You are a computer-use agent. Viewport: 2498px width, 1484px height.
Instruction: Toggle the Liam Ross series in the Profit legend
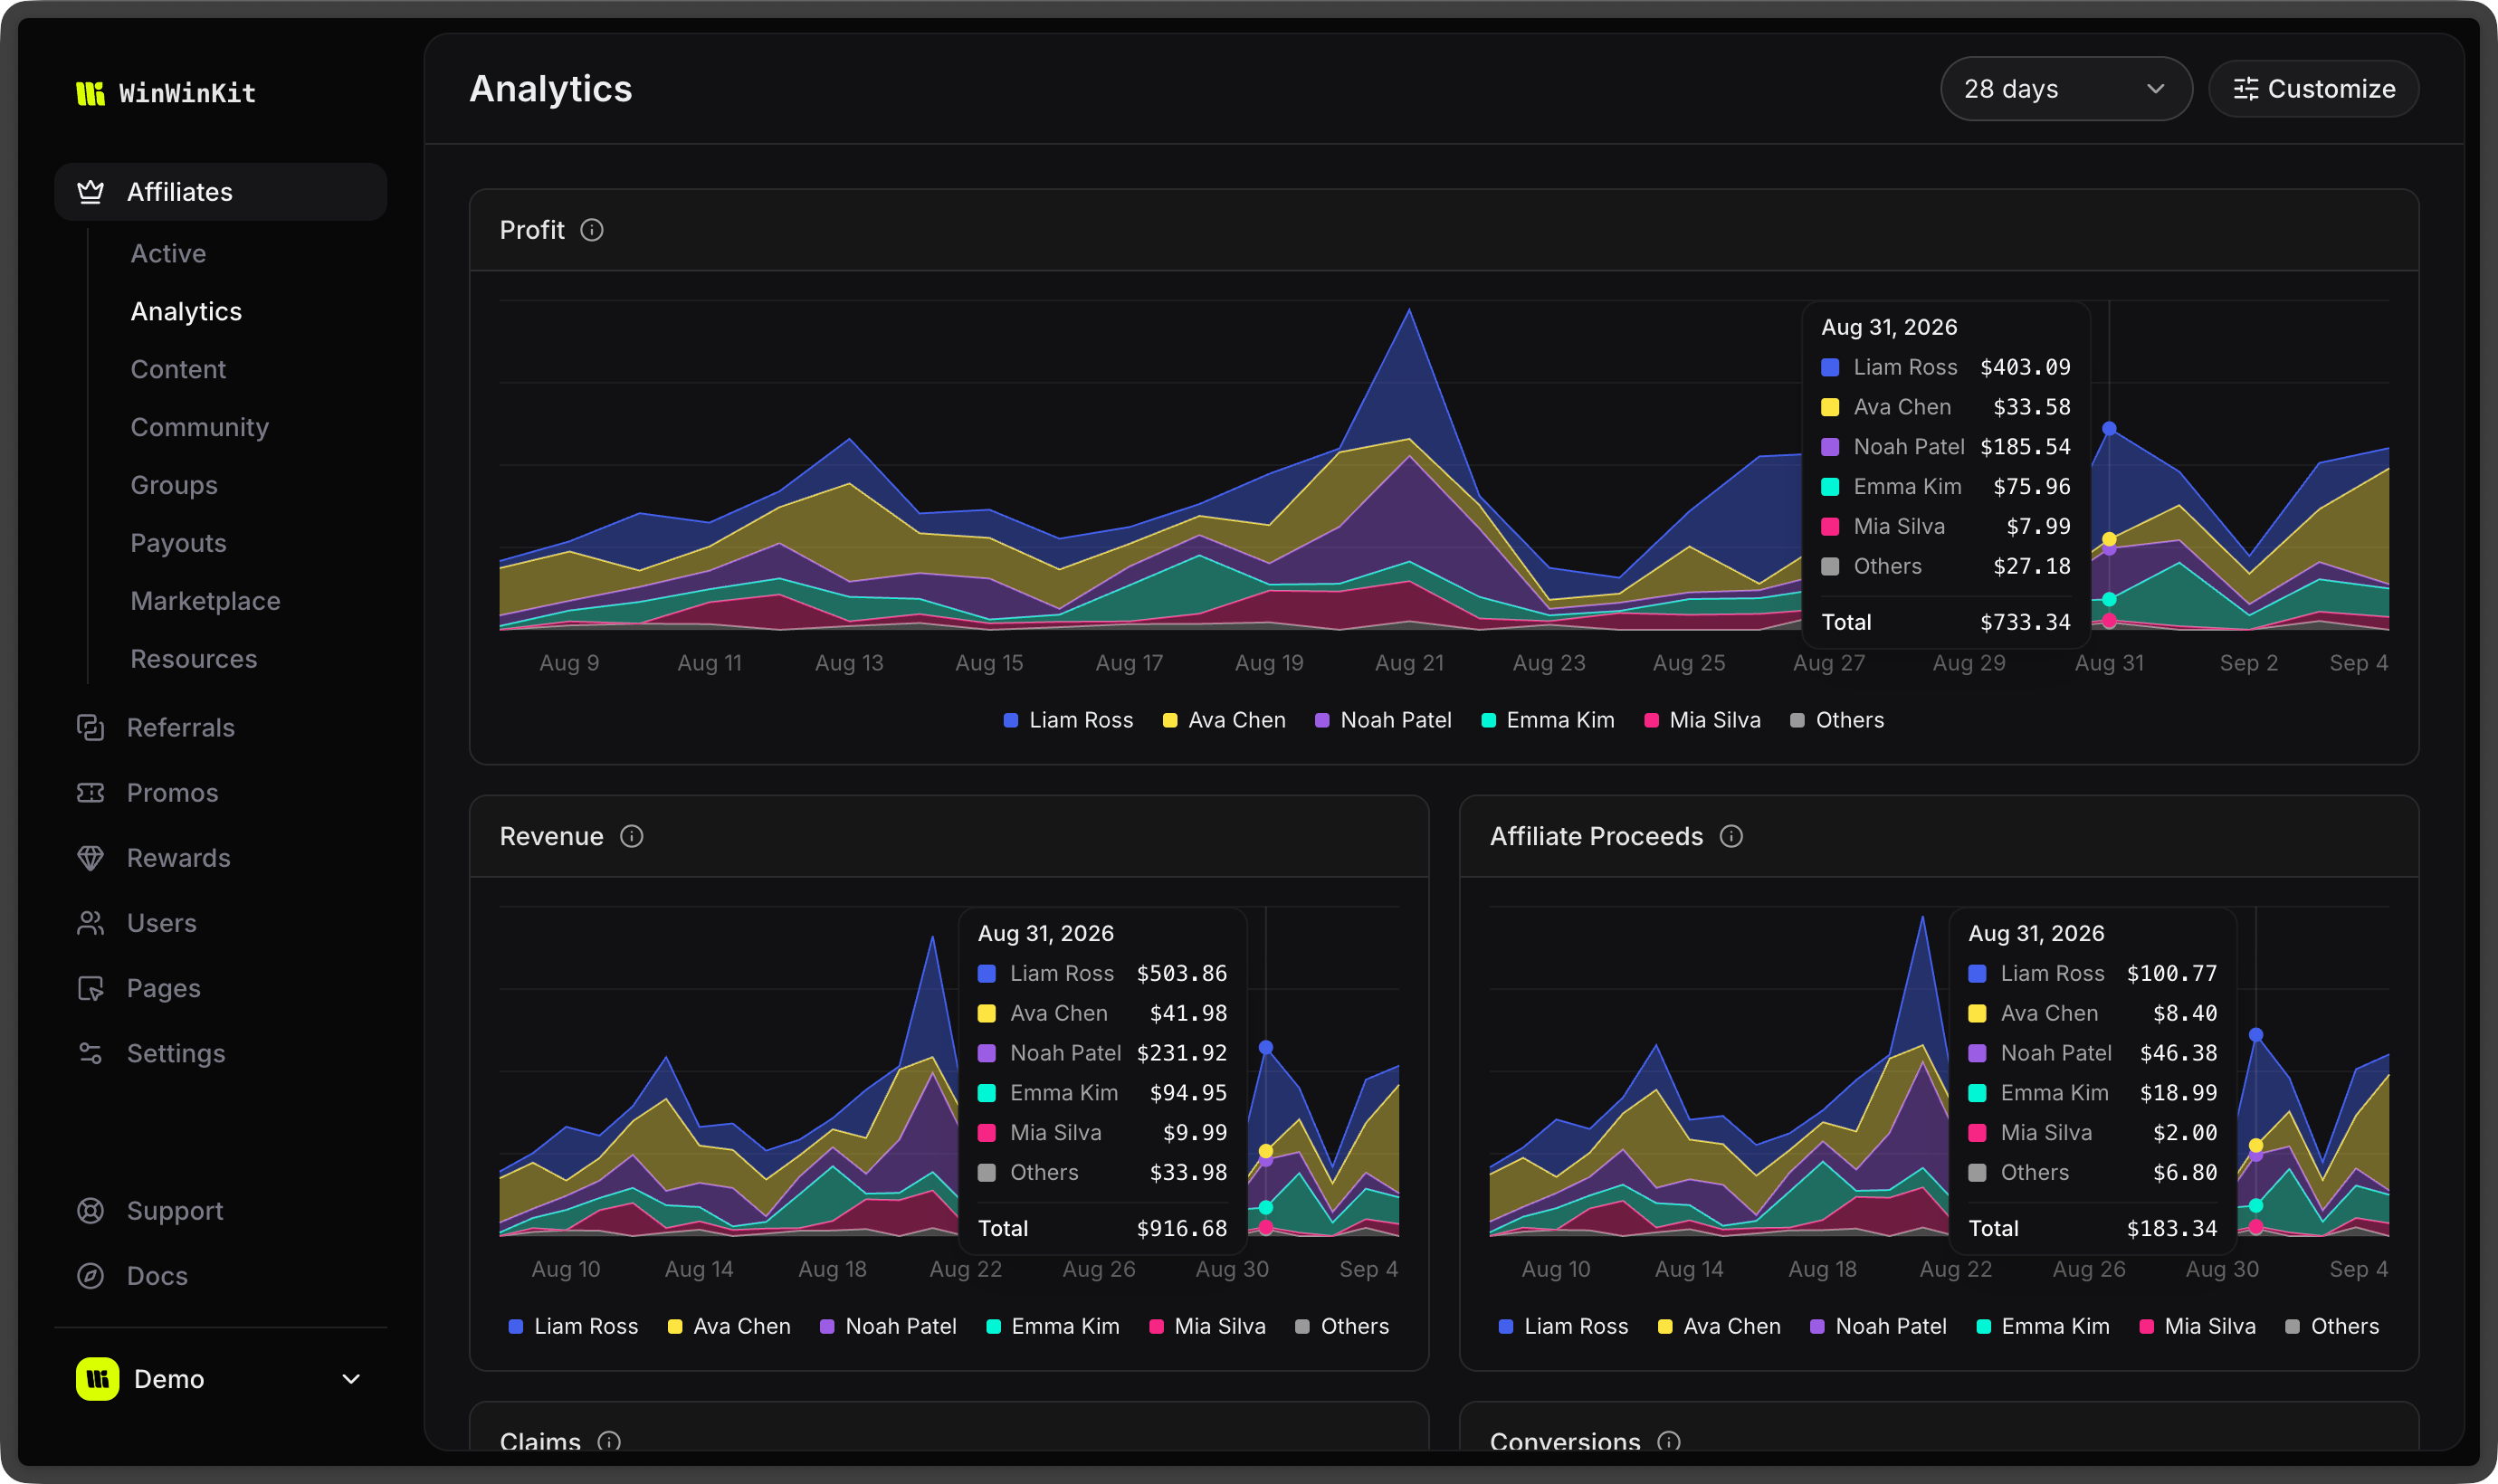(1068, 720)
